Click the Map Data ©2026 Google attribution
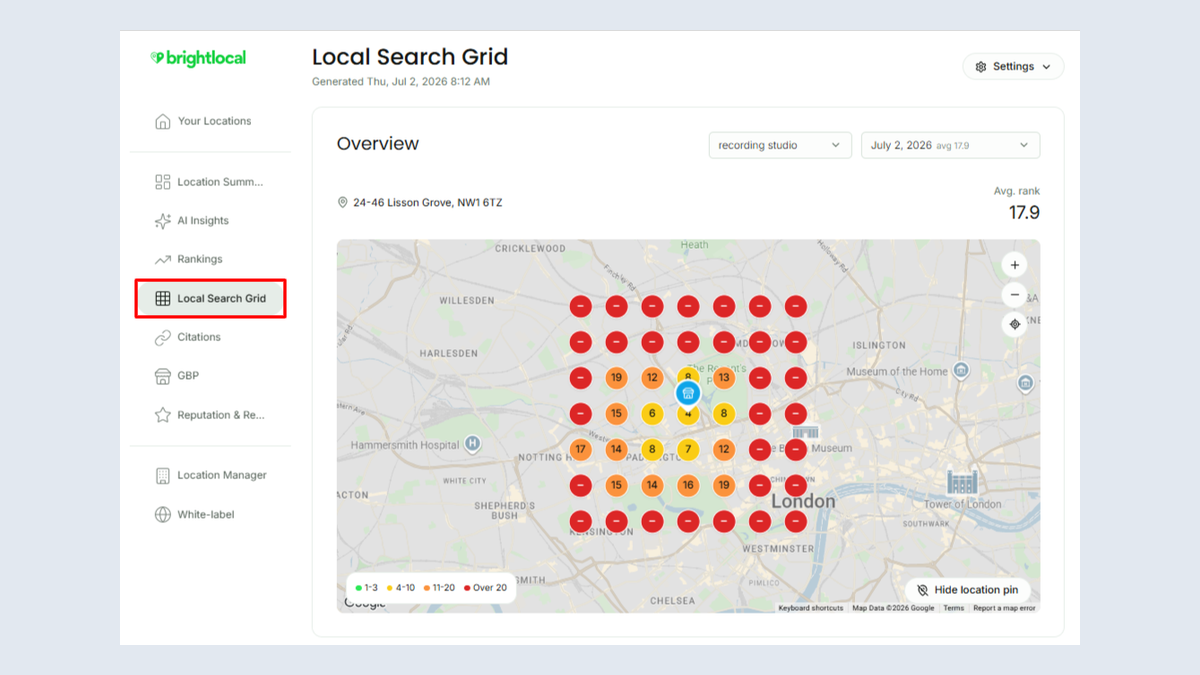 [893, 608]
